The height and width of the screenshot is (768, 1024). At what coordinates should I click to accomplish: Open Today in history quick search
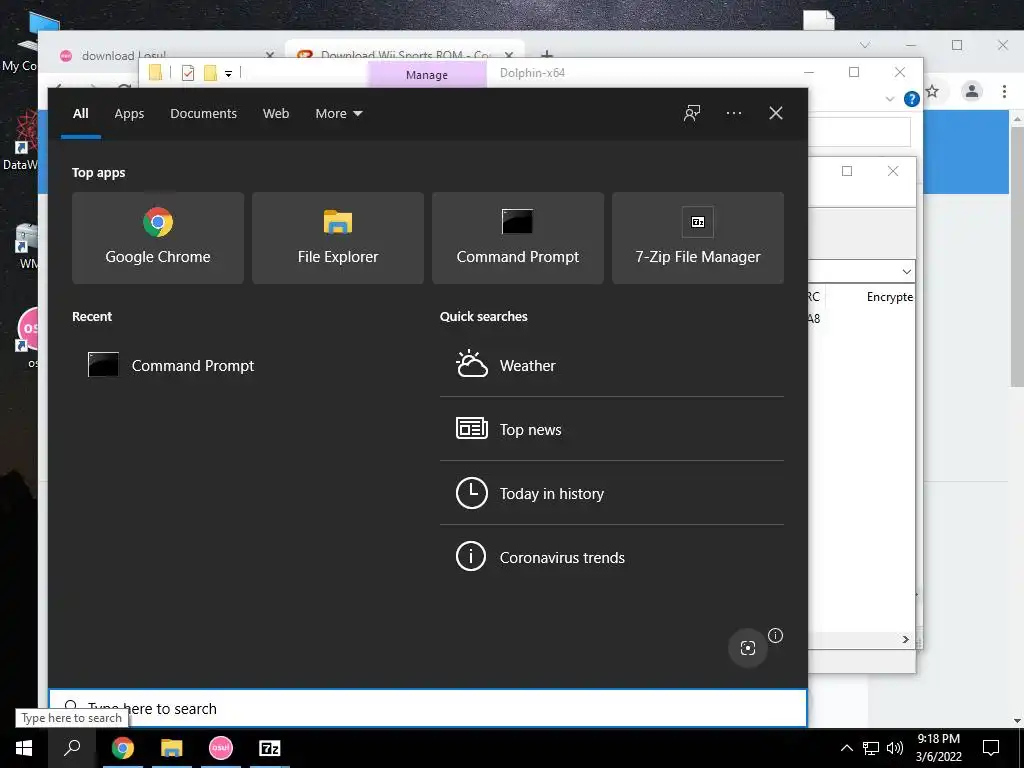[611, 493]
